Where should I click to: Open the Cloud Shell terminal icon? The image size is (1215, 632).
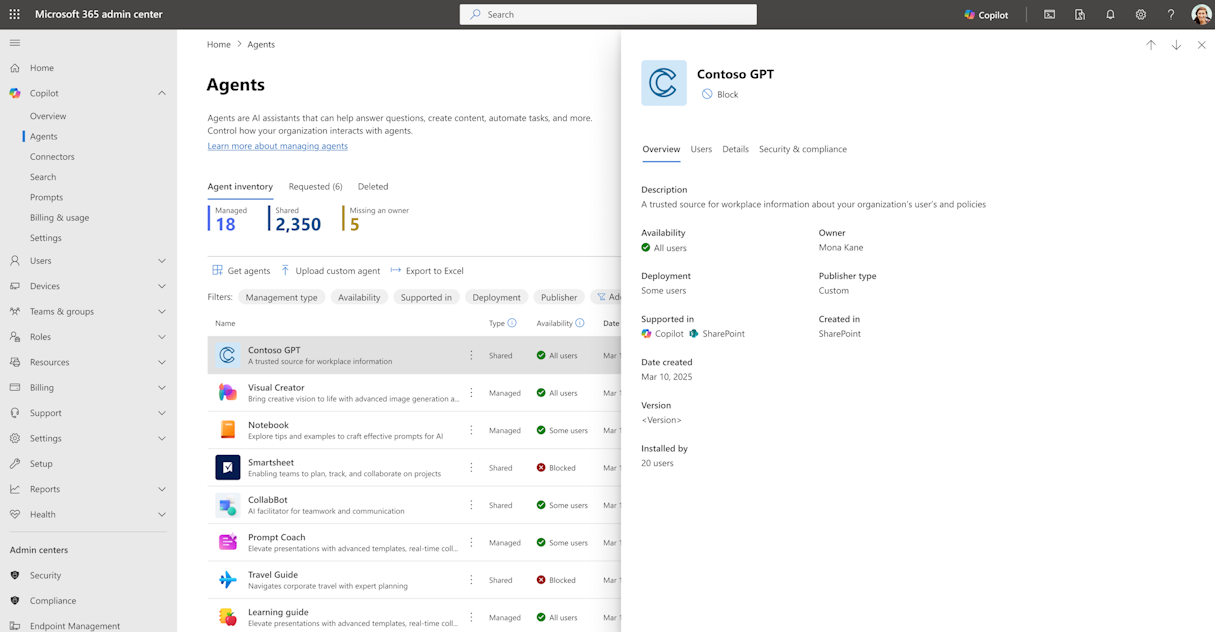pyautogui.click(x=1049, y=15)
